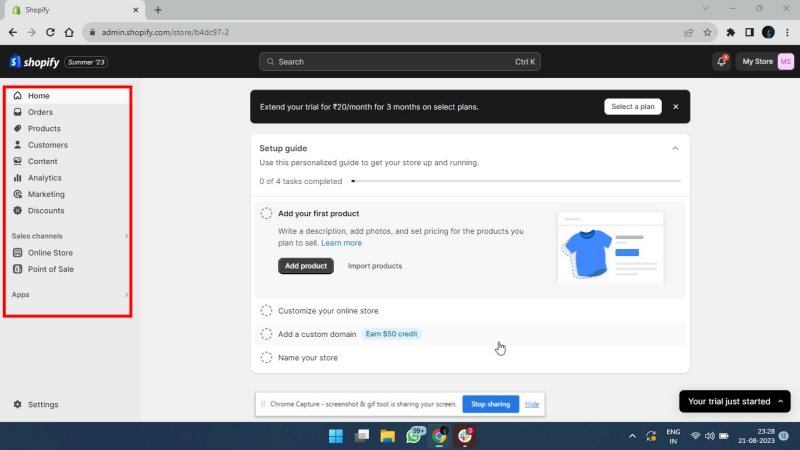Image resolution: width=800 pixels, height=450 pixels.
Task: Click the Earn $50 credit badge
Action: [391, 334]
